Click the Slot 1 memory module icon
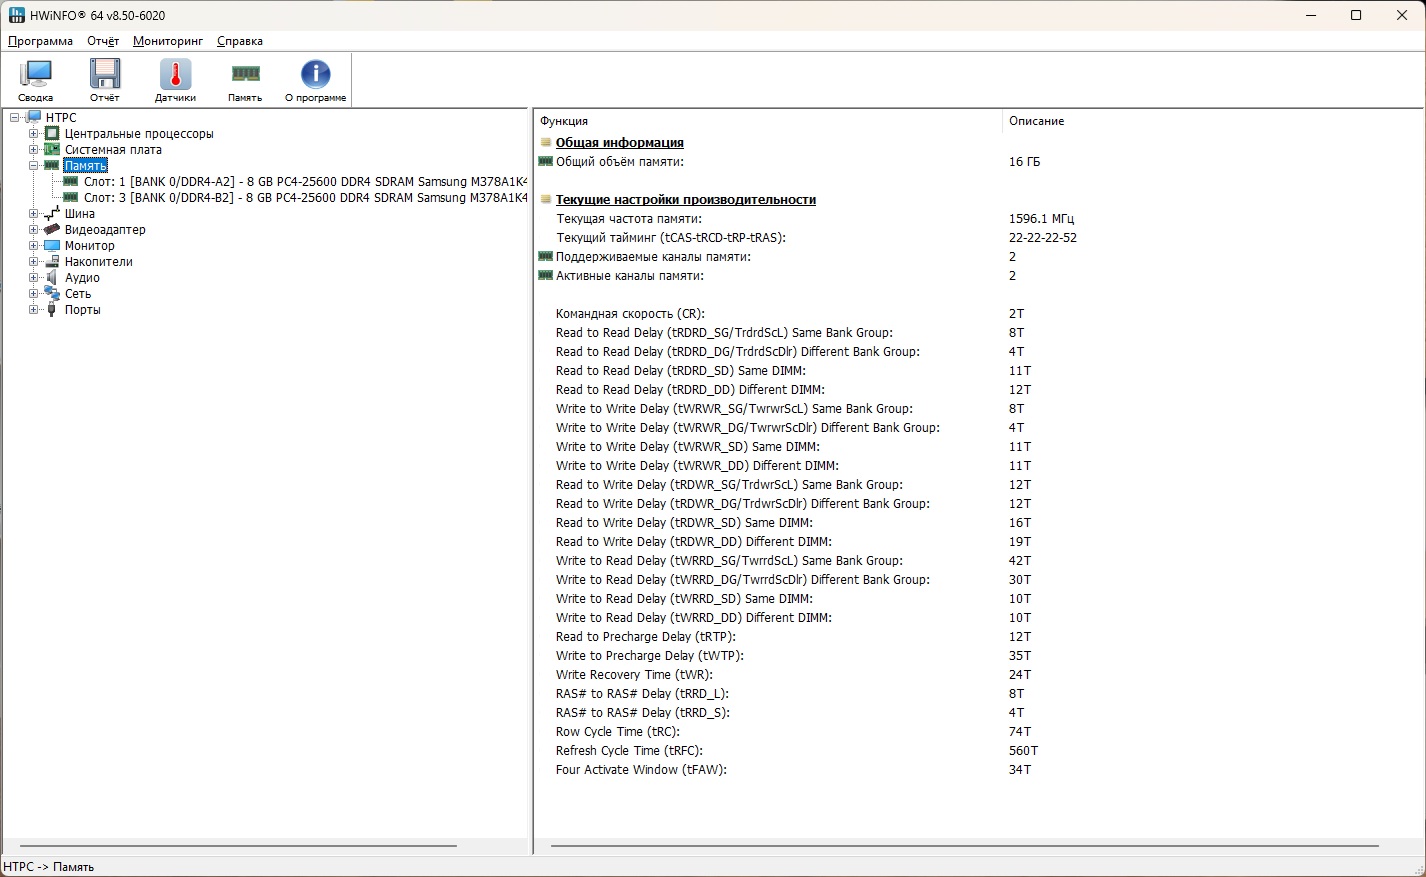Screen dimensions: 1426x877 click(x=71, y=181)
